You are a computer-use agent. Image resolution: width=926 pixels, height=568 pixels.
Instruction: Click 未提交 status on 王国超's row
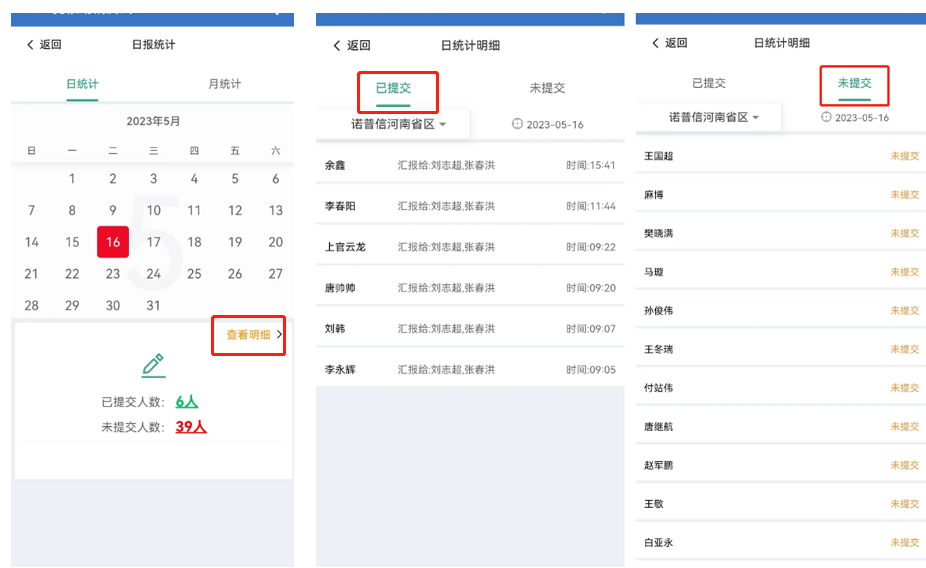click(905, 156)
